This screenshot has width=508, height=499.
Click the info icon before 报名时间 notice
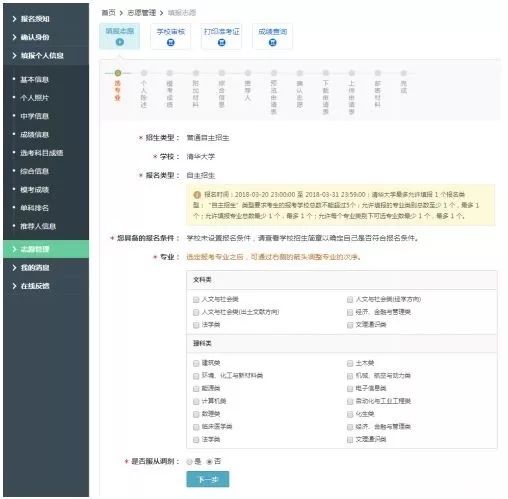(x=197, y=195)
